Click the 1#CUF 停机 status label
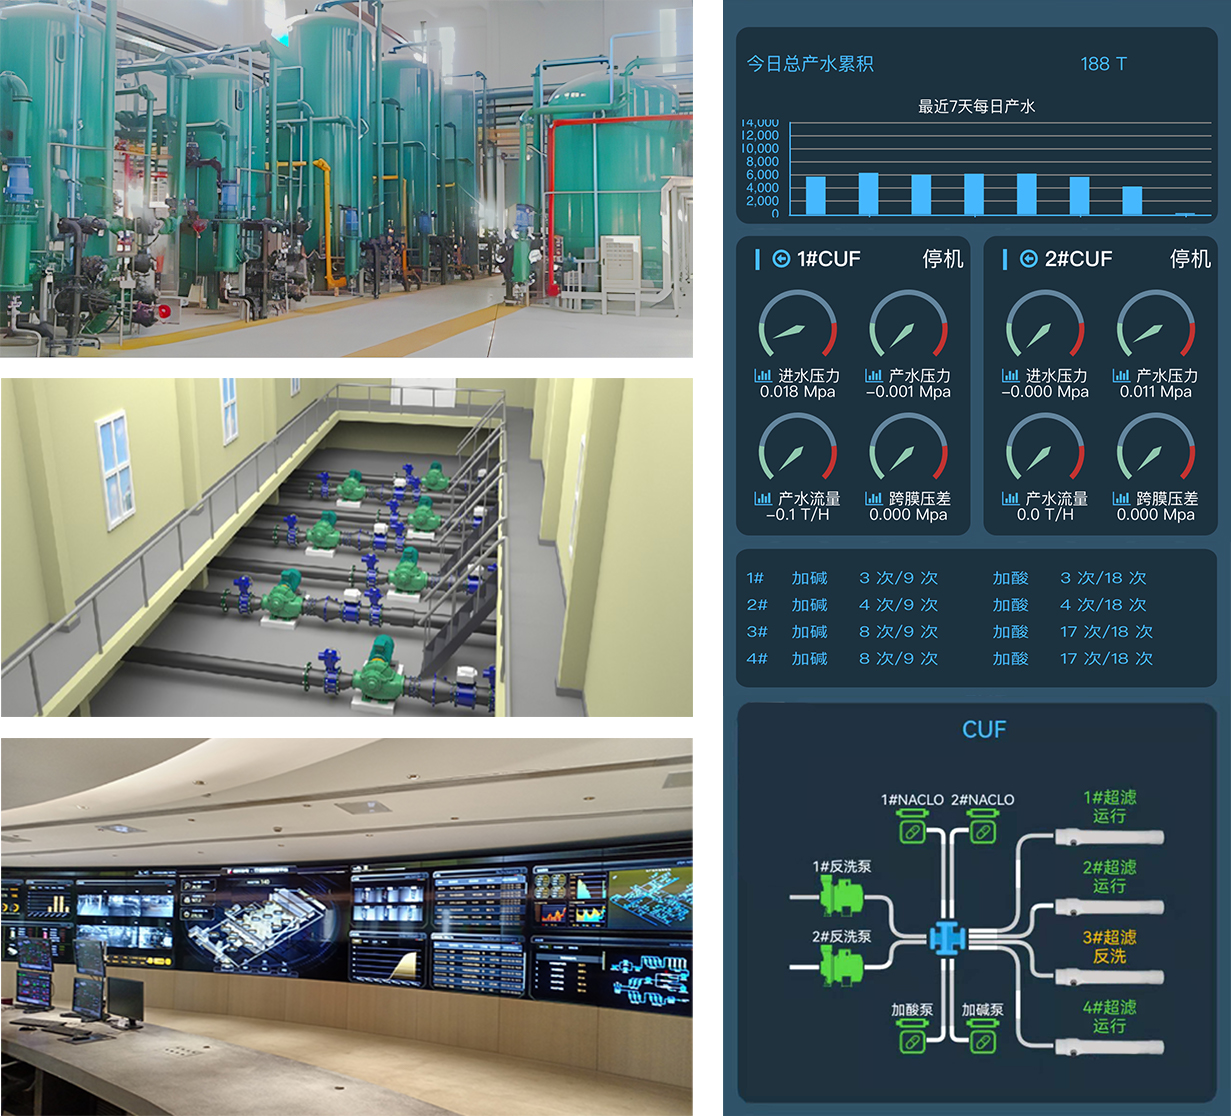Viewport: 1231px width, 1116px height. coord(942,259)
